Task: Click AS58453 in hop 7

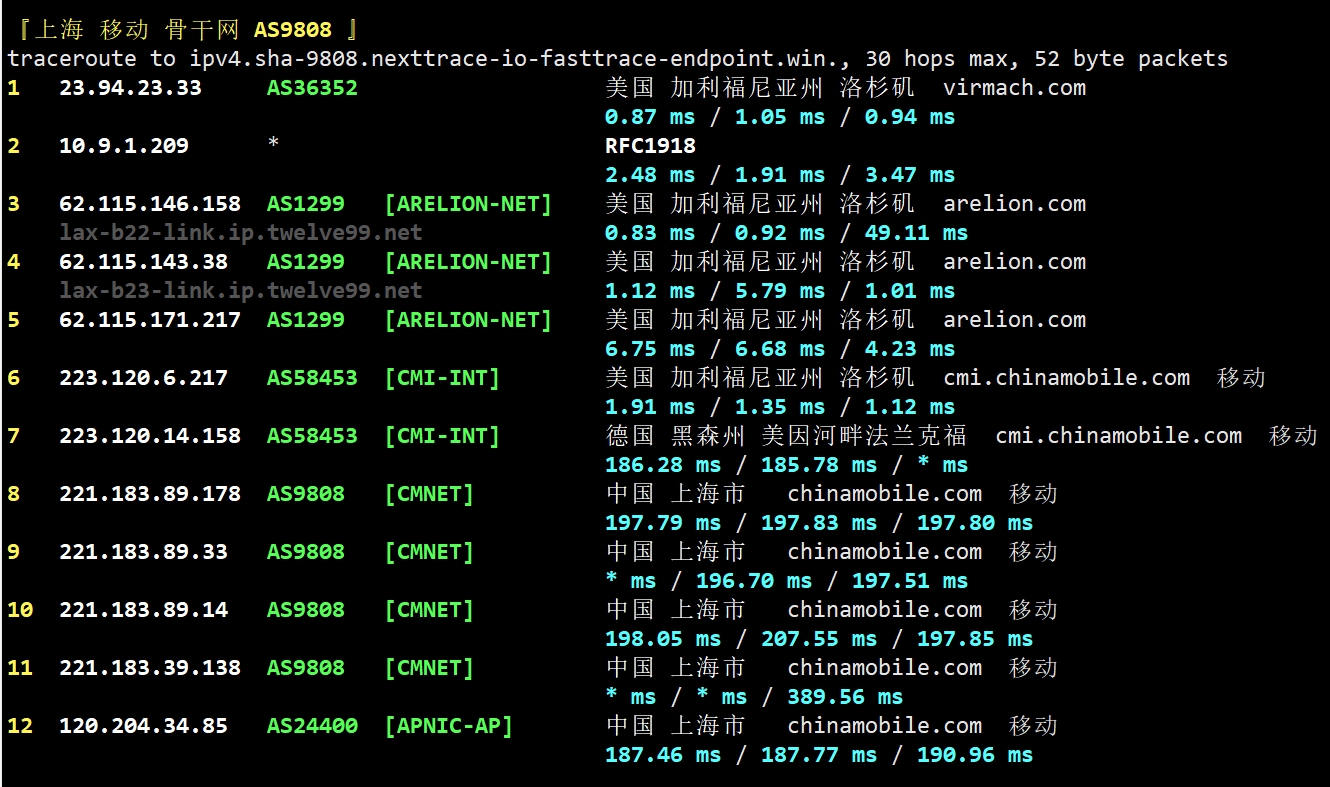Action: click(312, 436)
